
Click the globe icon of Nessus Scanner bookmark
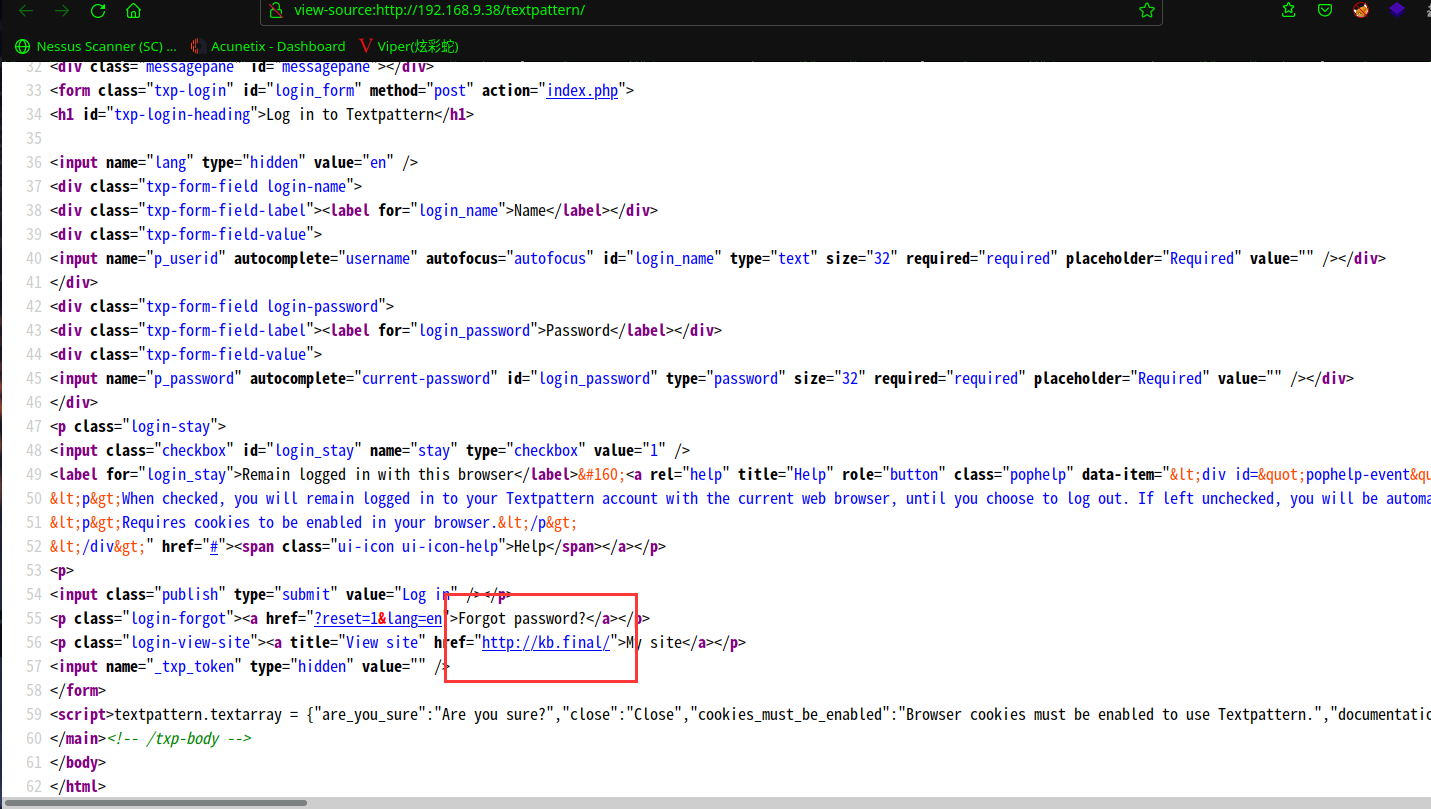coord(23,46)
